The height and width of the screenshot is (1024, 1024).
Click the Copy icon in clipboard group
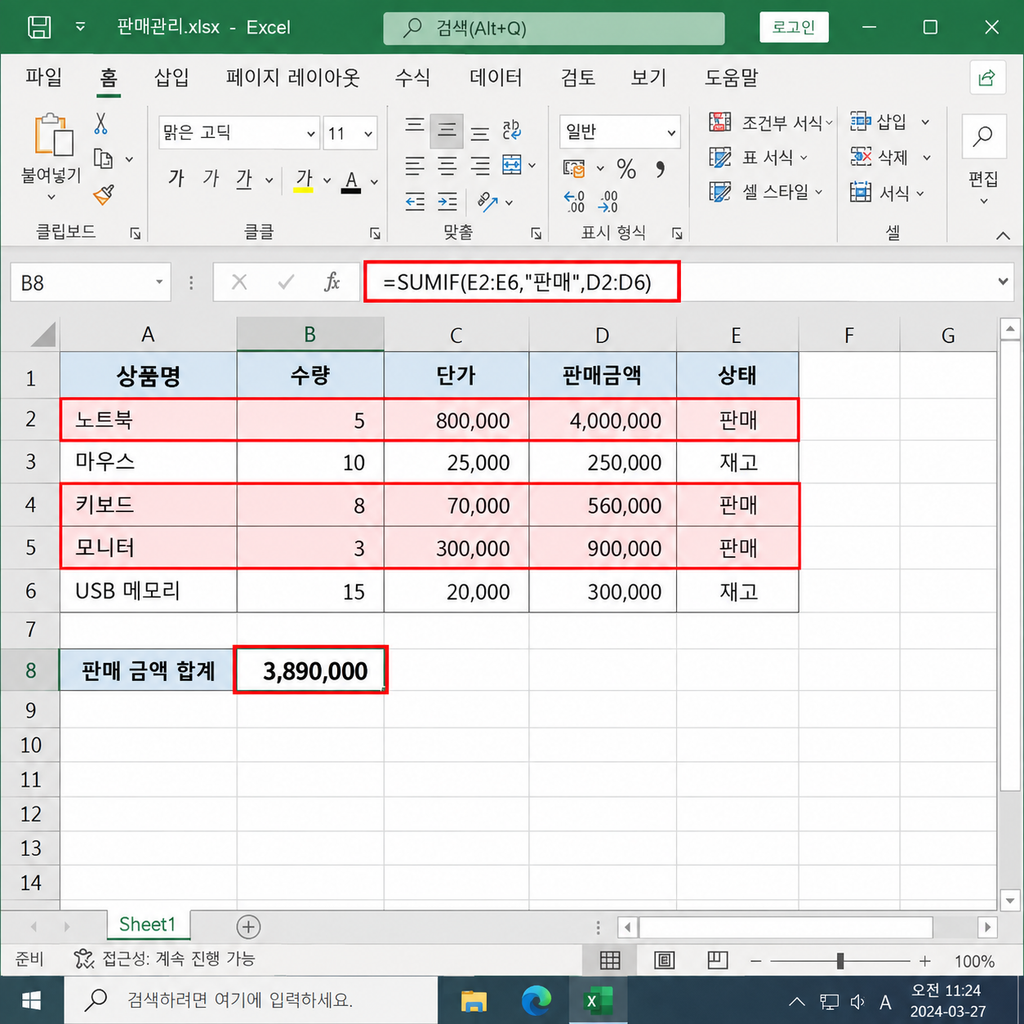tap(103, 159)
